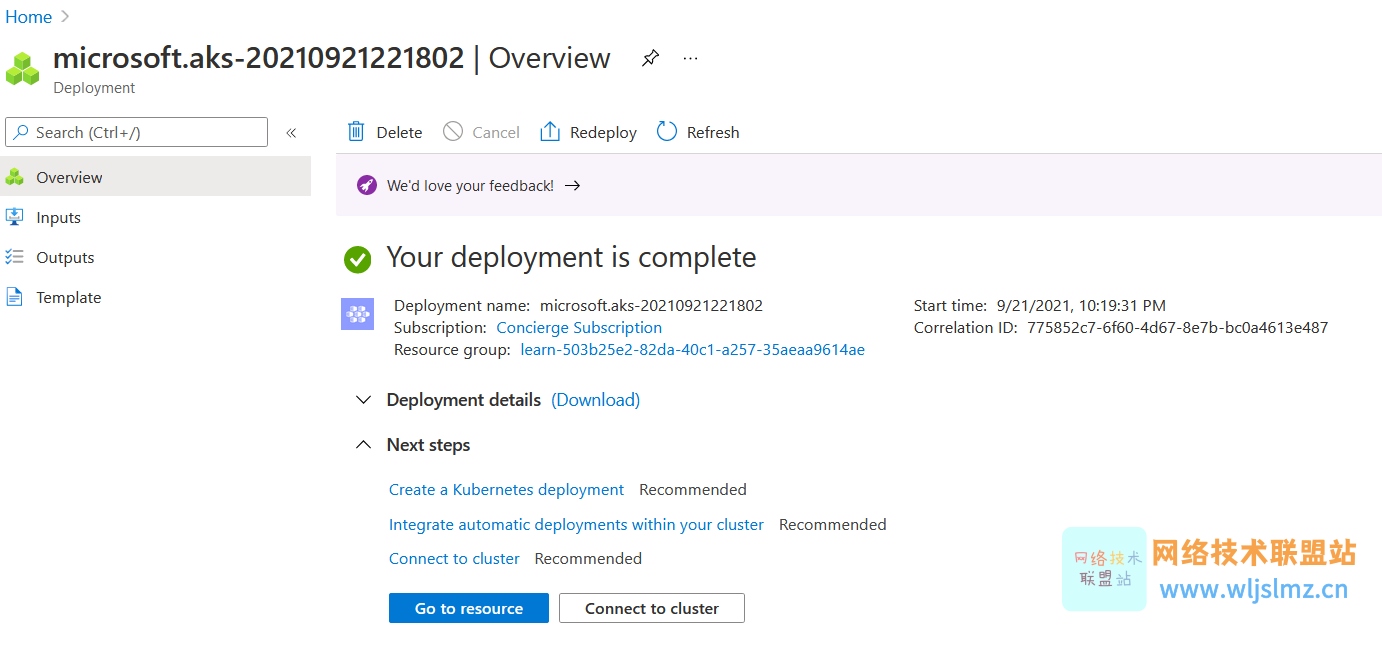Click the green deployment complete checkmark
The height and width of the screenshot is (667, 1382).
(x=357, y=259)
